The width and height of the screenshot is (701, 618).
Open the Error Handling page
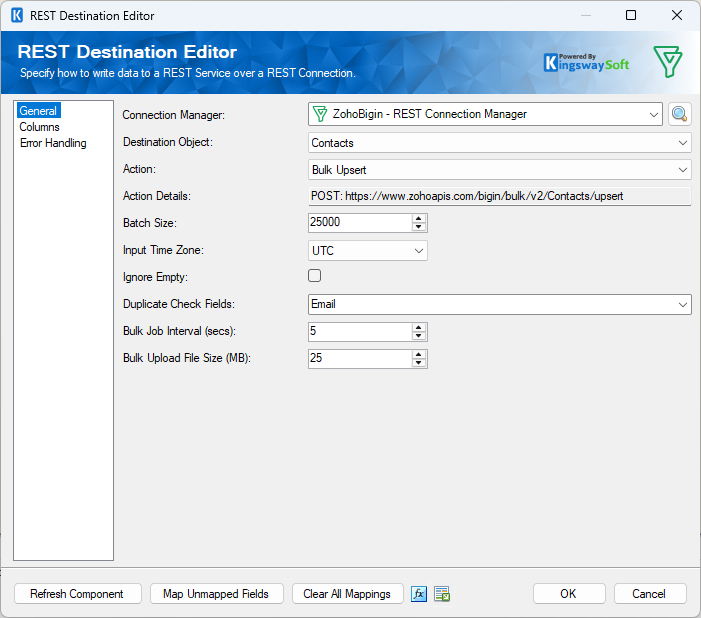pos(53,143)
